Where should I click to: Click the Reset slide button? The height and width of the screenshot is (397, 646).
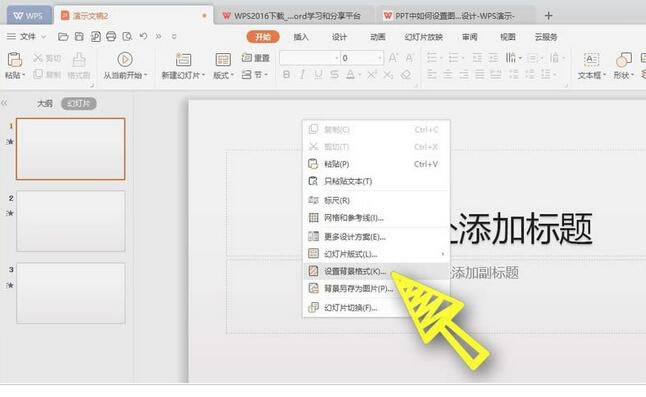click(255, 58)
